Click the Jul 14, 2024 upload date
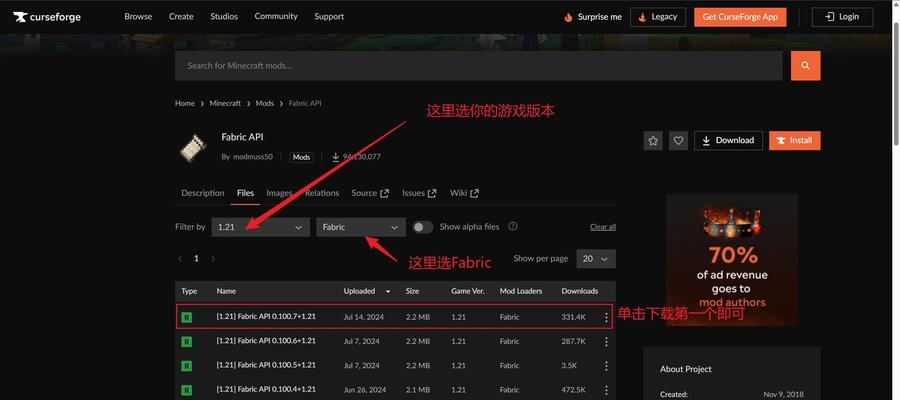 pos(364,317)
